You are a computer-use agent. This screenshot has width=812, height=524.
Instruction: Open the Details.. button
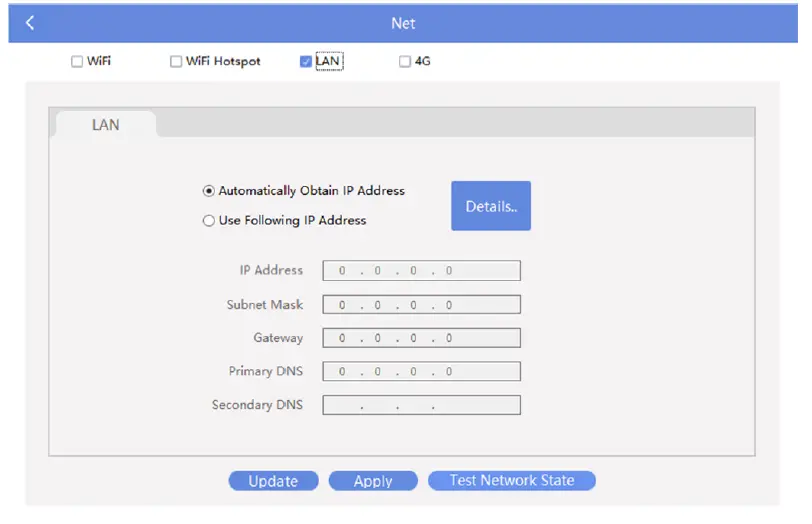click(491, 206)
